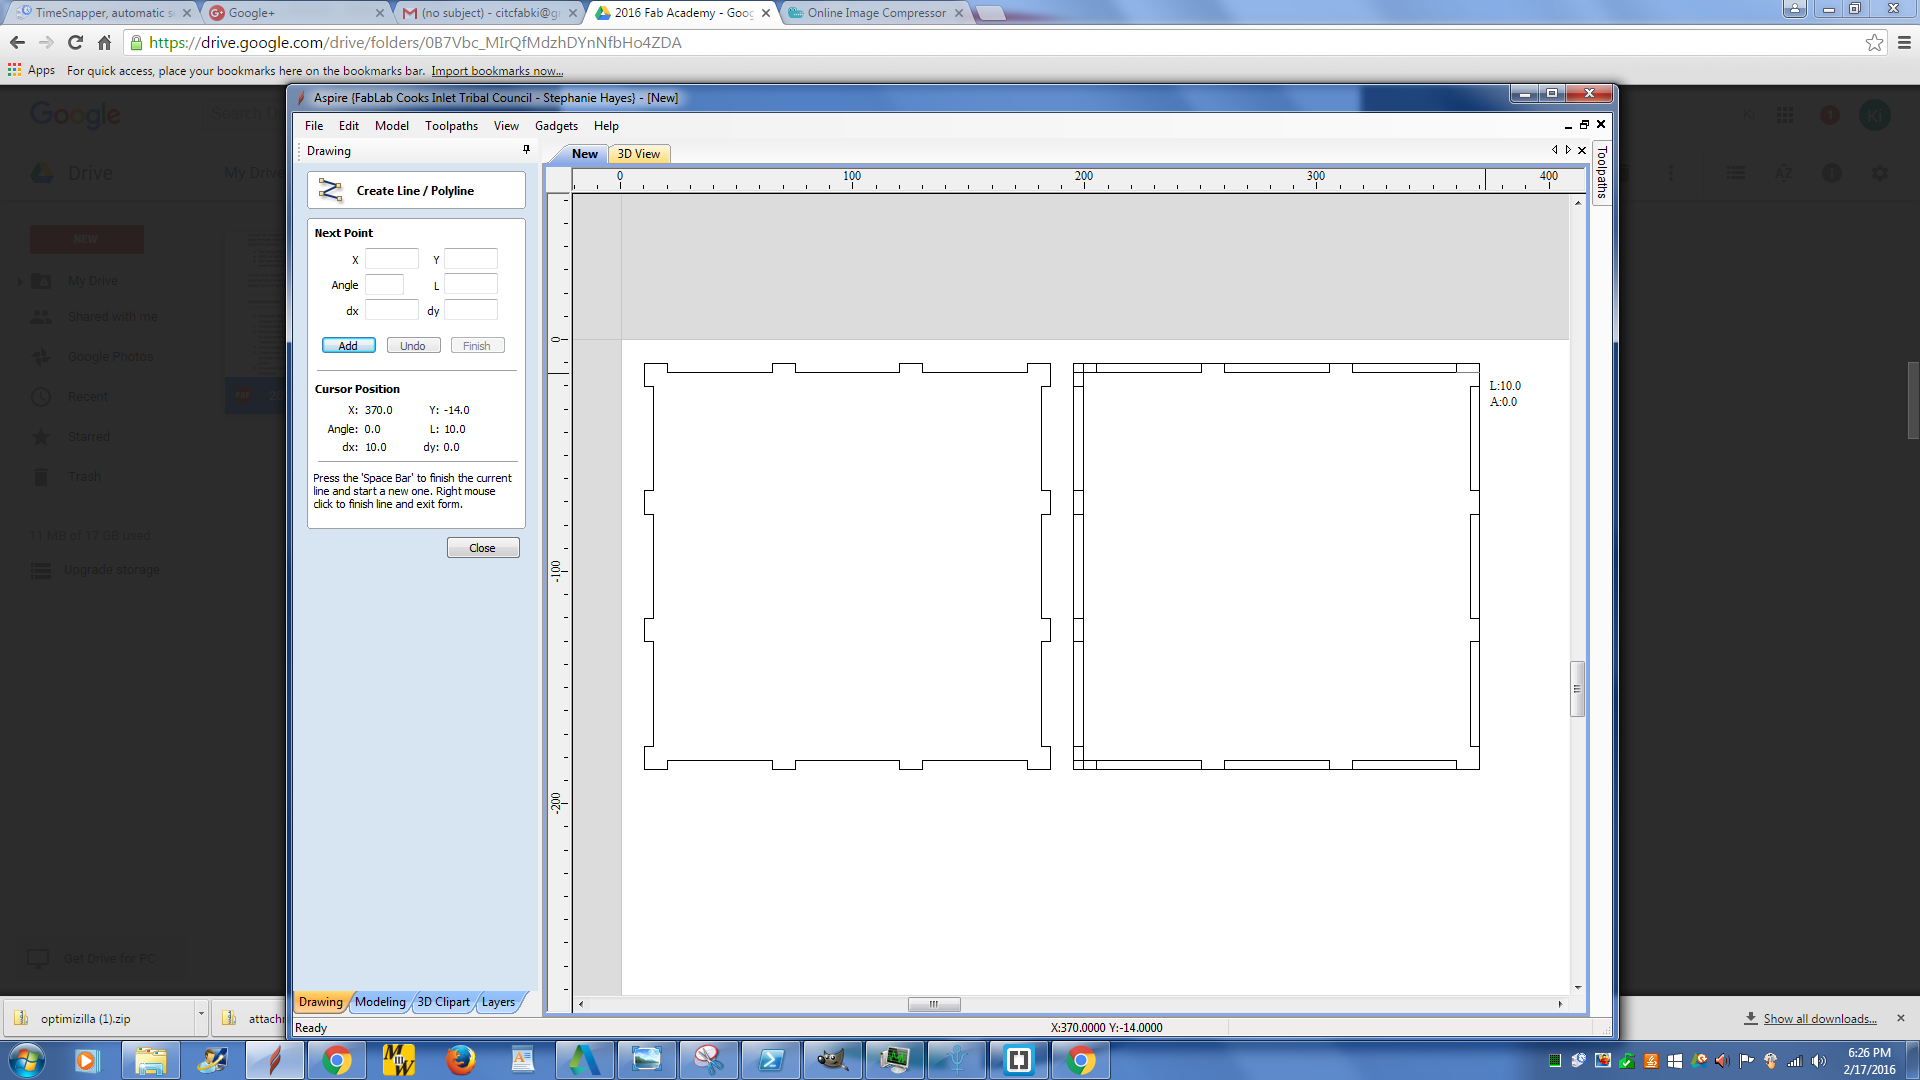Close the Chrome downloads bar
The image size is (1920, 1080).
pyautogui.click(x=1901, y=1018)
